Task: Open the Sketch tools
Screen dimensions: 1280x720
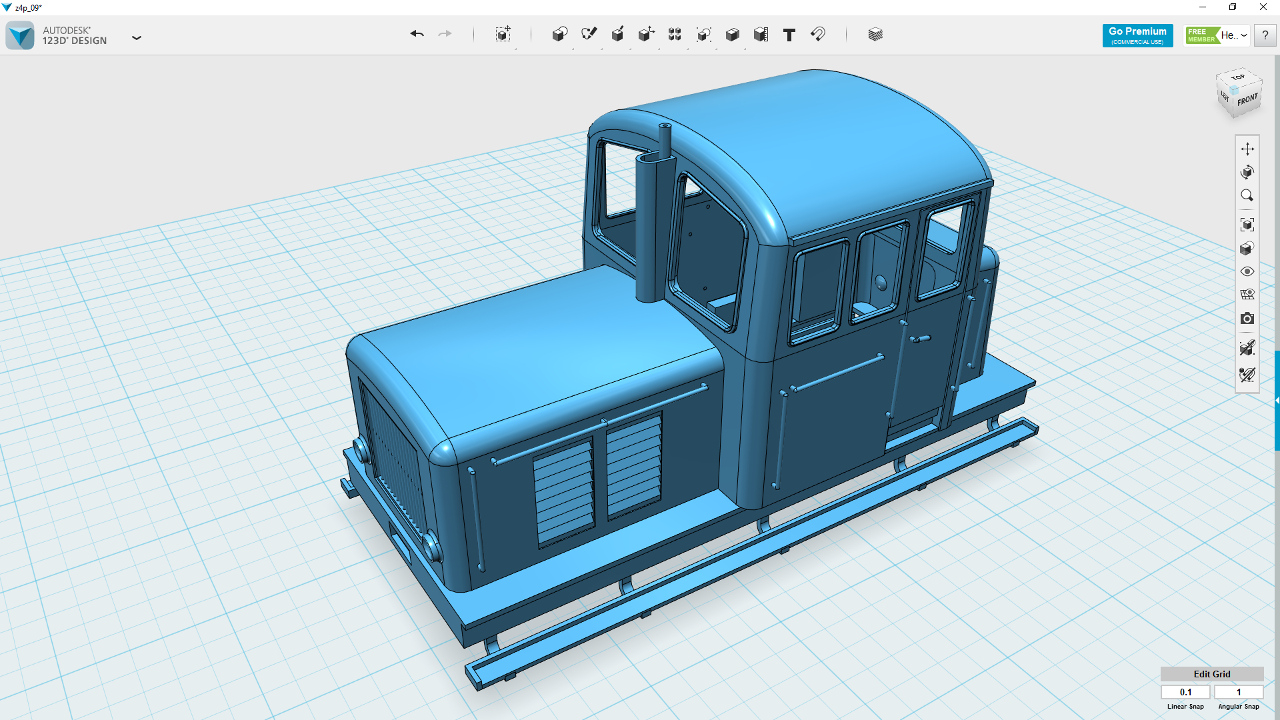Action: [x=589, y=34]
